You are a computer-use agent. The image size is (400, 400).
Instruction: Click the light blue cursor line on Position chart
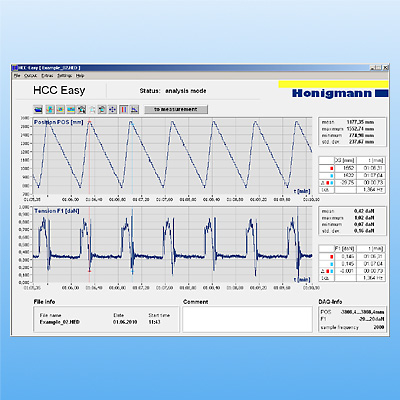point(132,157)
